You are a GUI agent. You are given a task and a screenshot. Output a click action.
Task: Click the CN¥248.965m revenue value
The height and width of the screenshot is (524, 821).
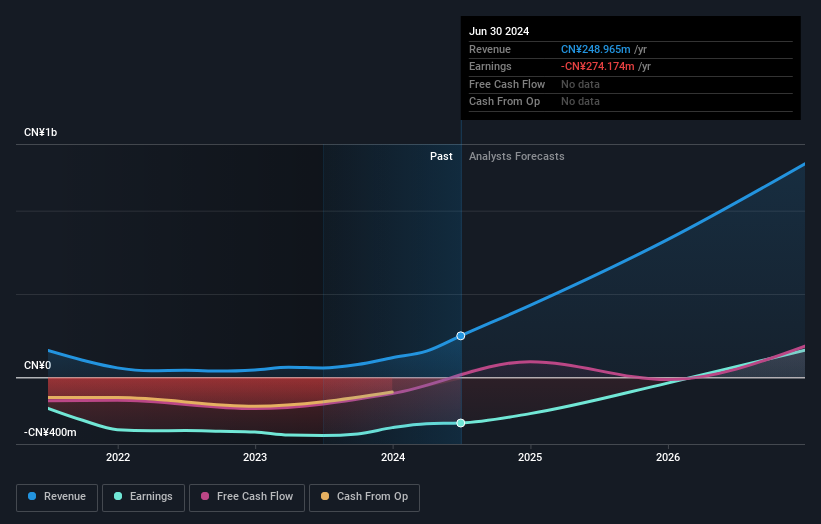tap(596, 49)
